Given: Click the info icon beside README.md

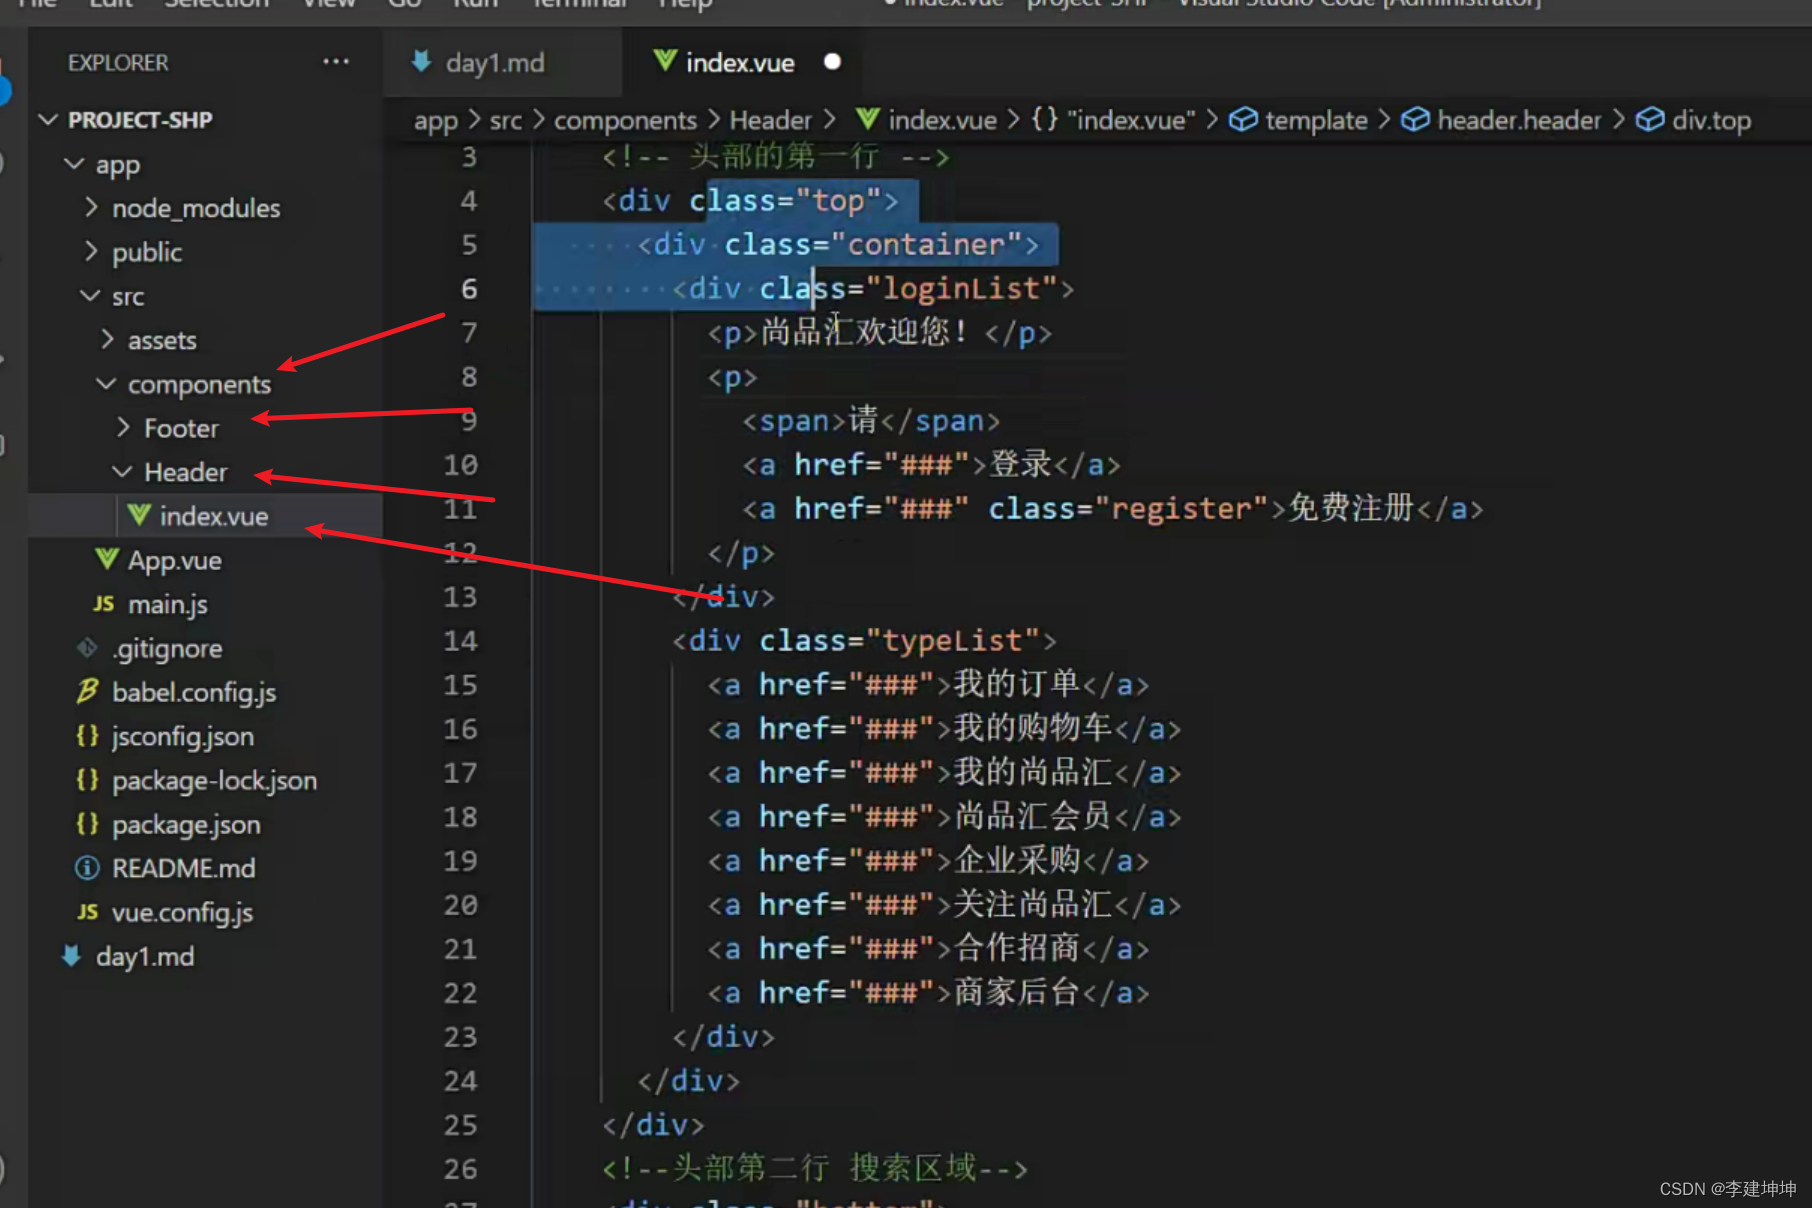Looking at the screenshot, I should click(x=88, y=868).
